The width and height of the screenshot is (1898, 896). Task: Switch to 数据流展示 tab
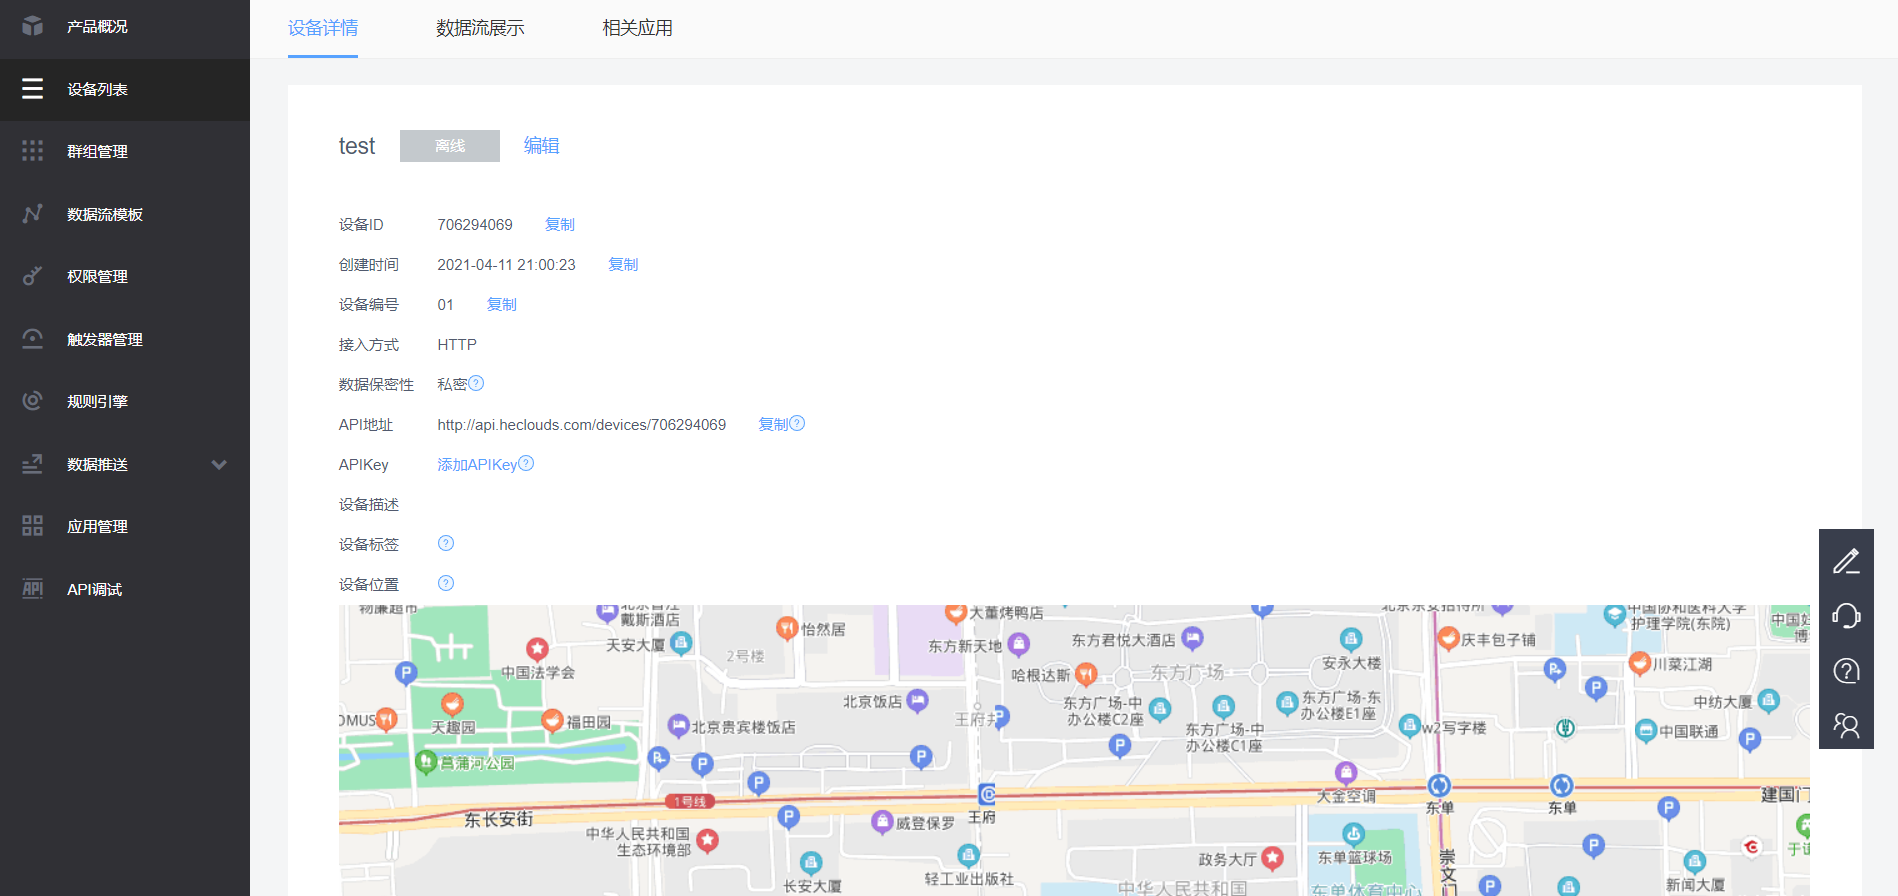coord(480,28)
